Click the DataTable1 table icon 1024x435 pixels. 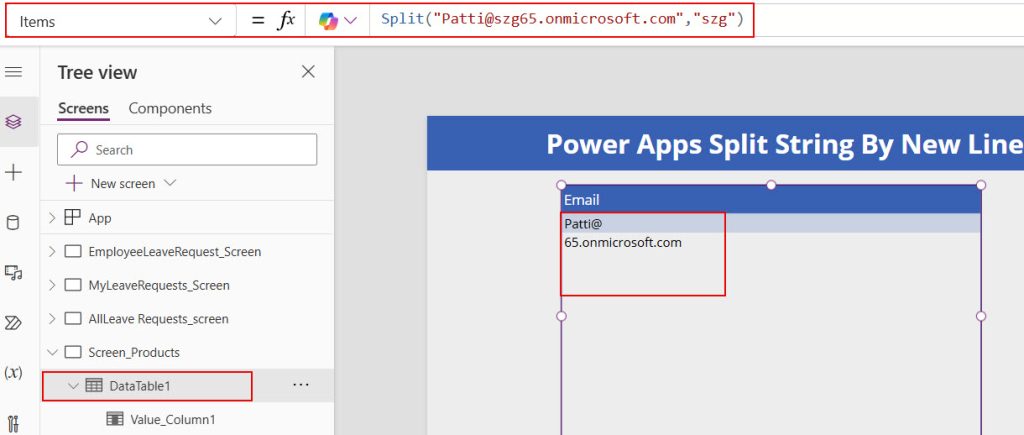click(93, 386)
